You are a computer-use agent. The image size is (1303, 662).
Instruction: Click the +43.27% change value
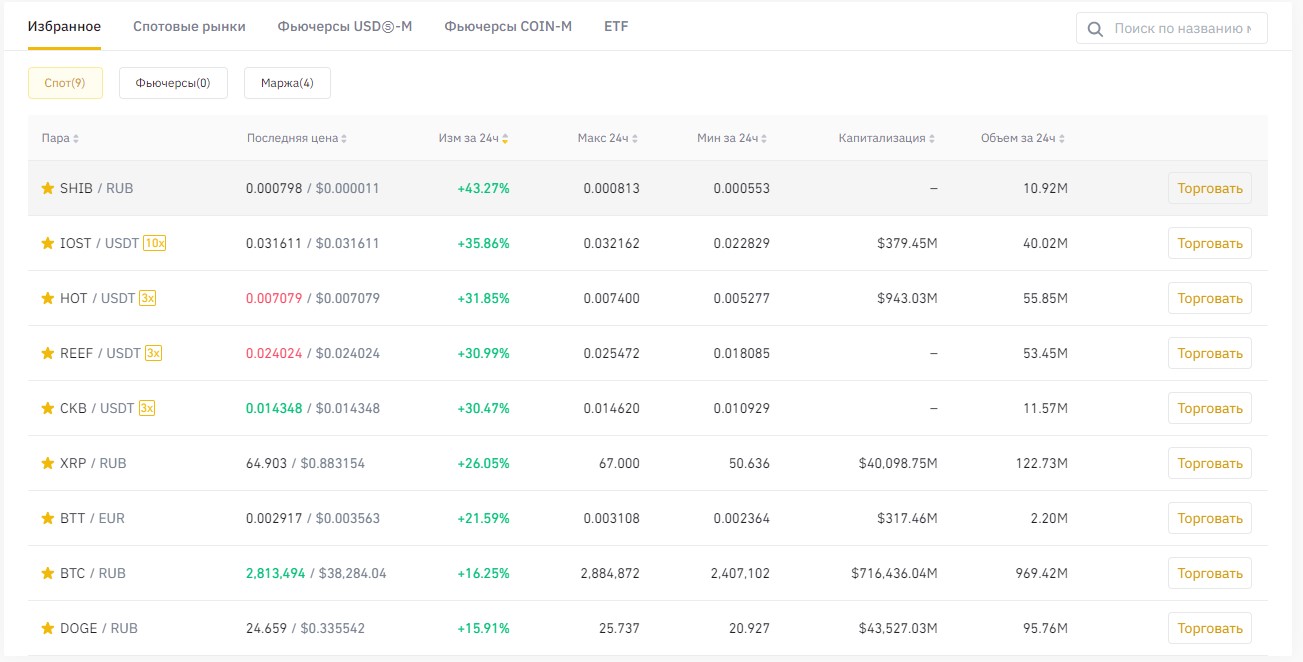pyautogui.click(x=484, y=188)
